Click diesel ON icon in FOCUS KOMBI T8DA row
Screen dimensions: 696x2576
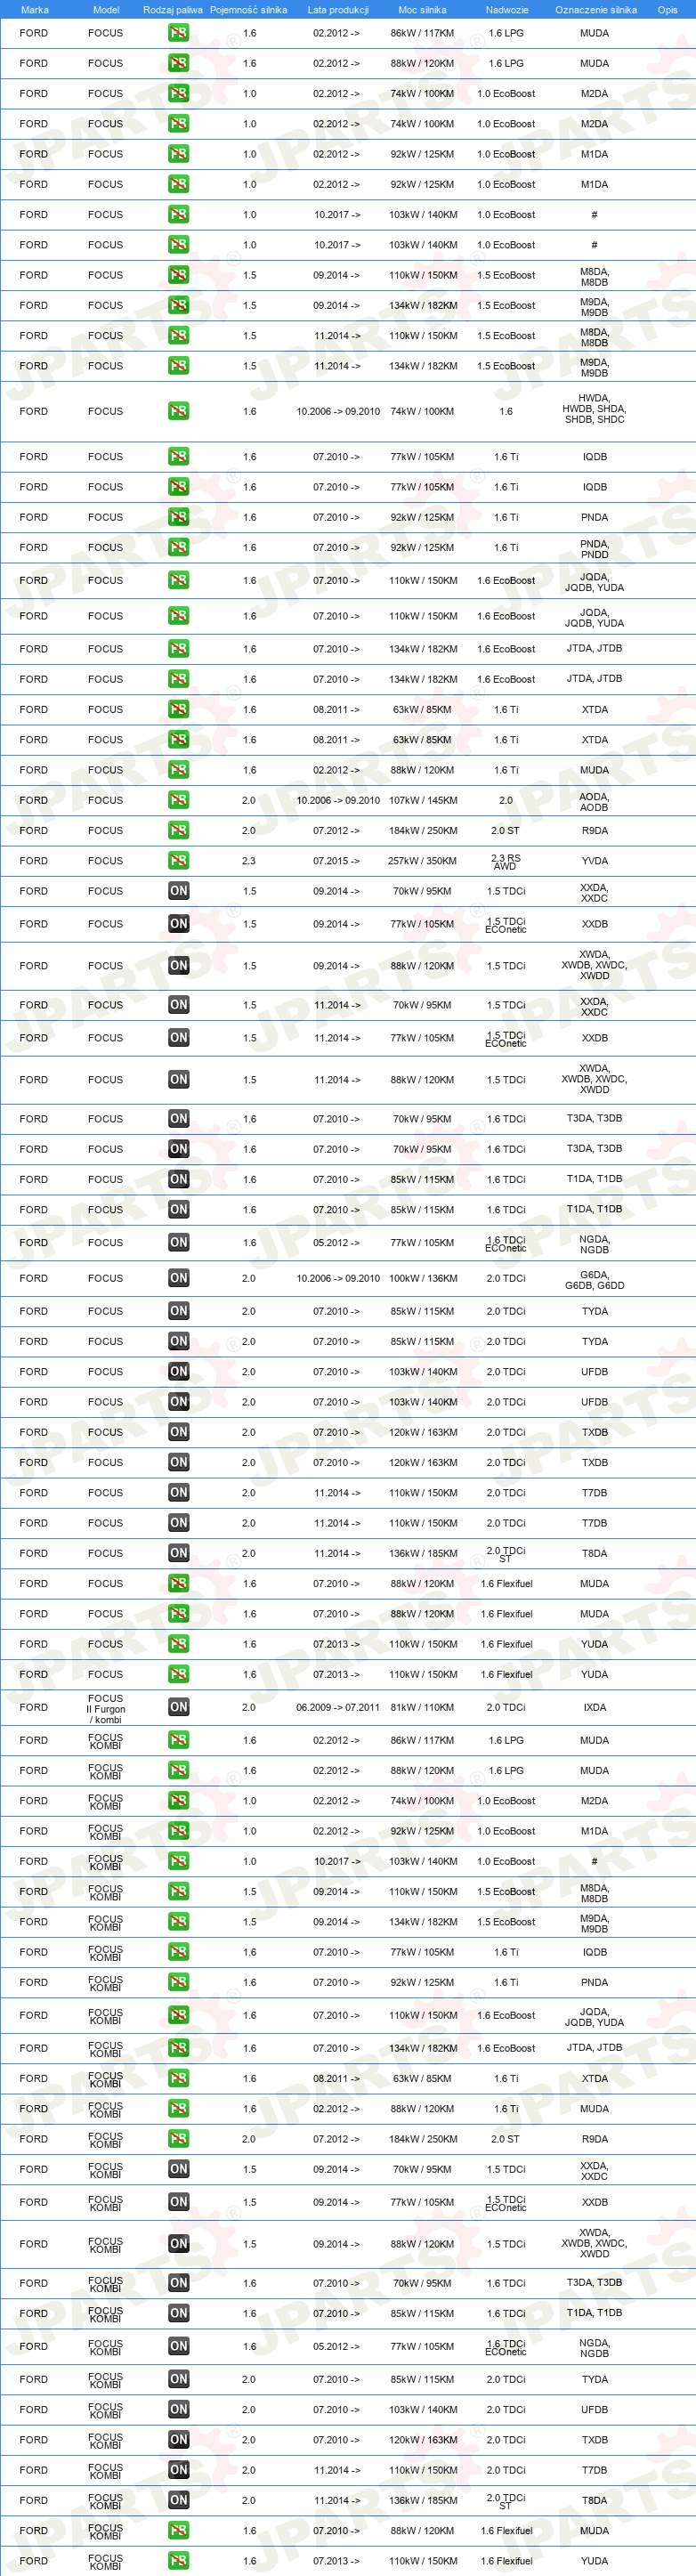[x=179, y=2500]
